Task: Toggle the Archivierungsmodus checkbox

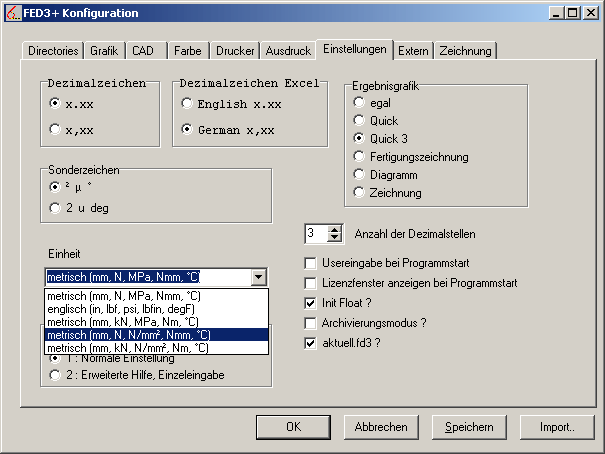Action: click(x=311, y=323)
